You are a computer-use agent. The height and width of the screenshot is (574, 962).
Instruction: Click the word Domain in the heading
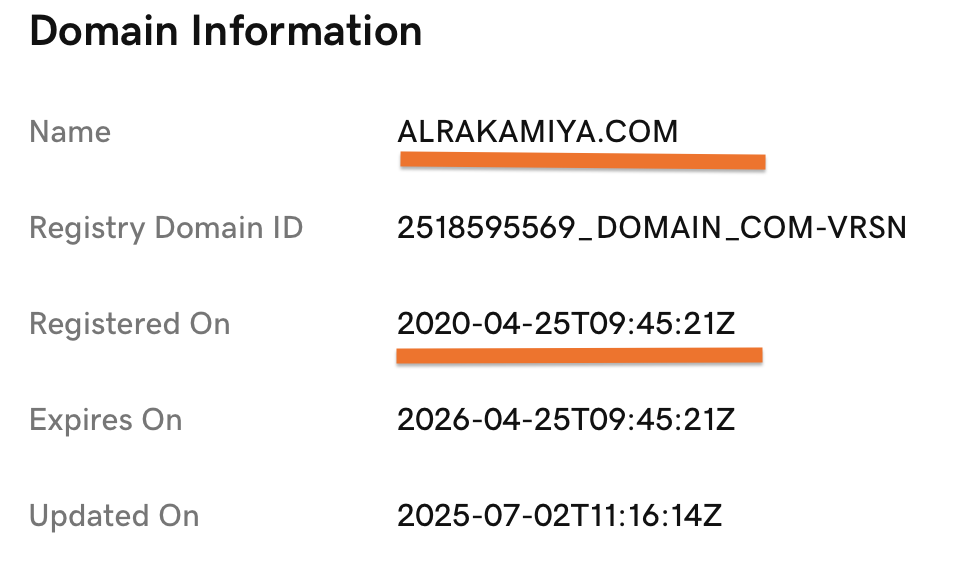coord(104,31)
